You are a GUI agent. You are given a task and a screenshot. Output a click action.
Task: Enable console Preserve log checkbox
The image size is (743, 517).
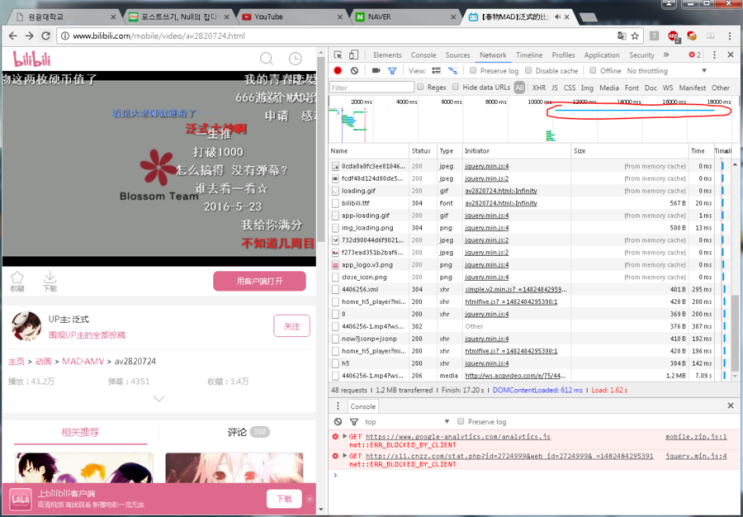pos(461,421)
